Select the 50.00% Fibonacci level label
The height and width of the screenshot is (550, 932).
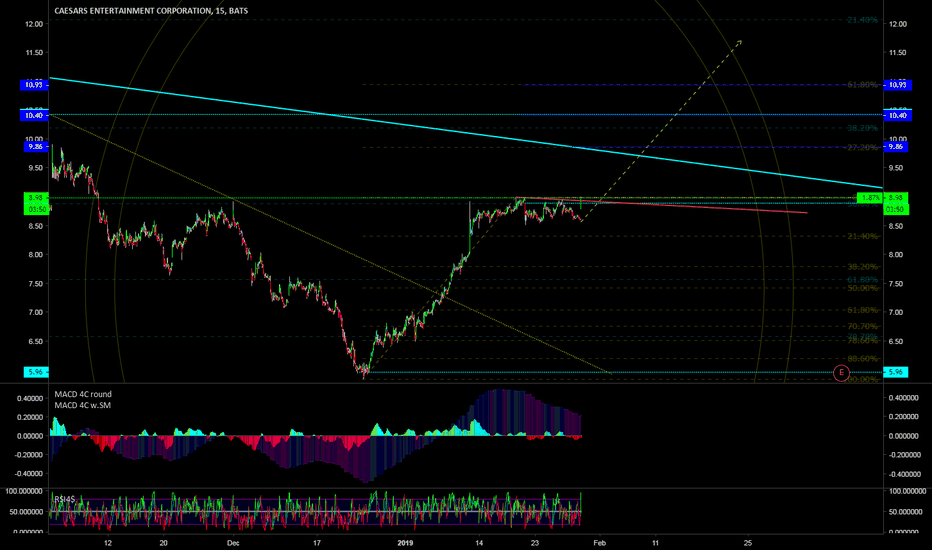[862, 288]
